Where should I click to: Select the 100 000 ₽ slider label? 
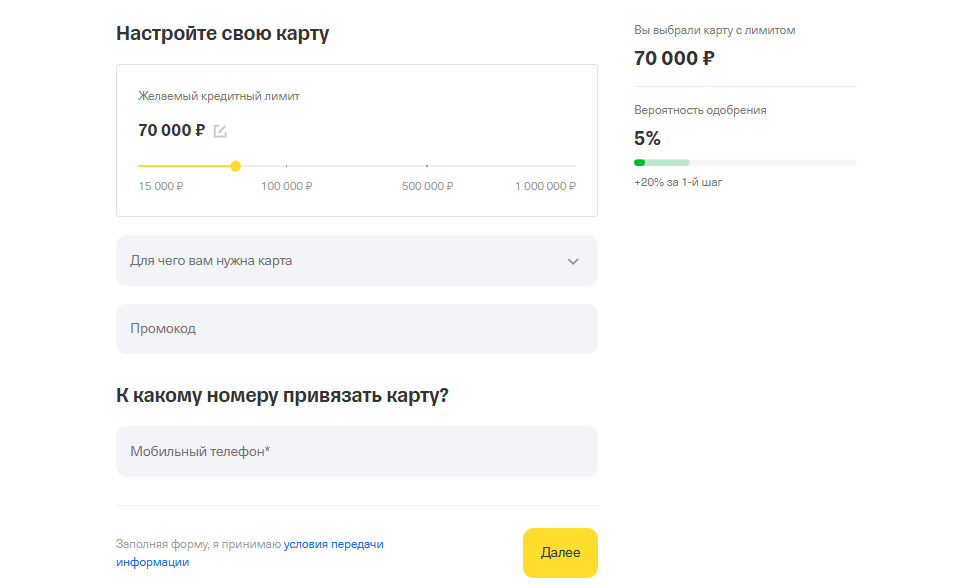[x=286, y=186]
